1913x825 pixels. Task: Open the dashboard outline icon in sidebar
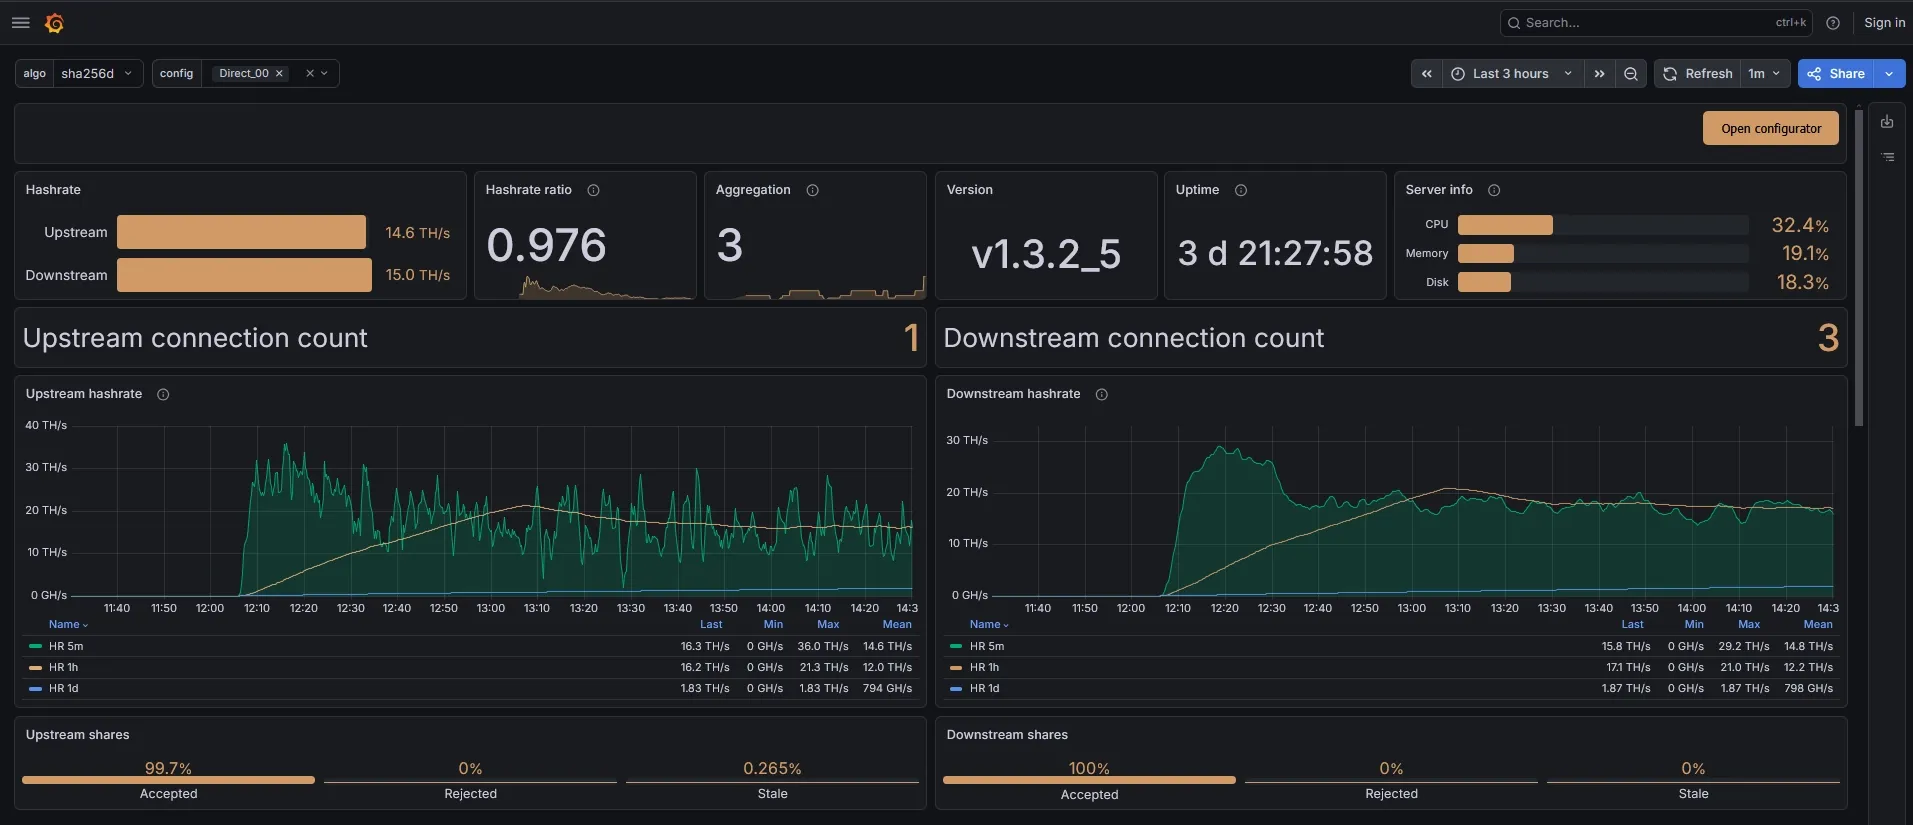1887,157
